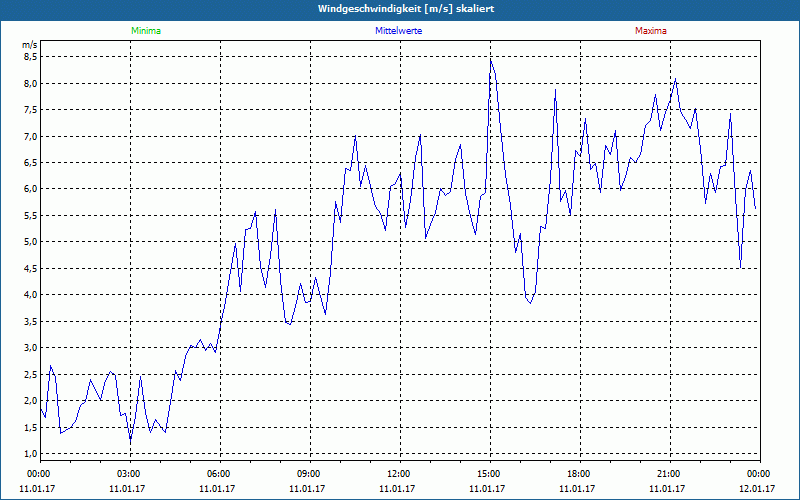Click the m/s unit label
Viewport: 800px width, 500px height.
[30, 45]
